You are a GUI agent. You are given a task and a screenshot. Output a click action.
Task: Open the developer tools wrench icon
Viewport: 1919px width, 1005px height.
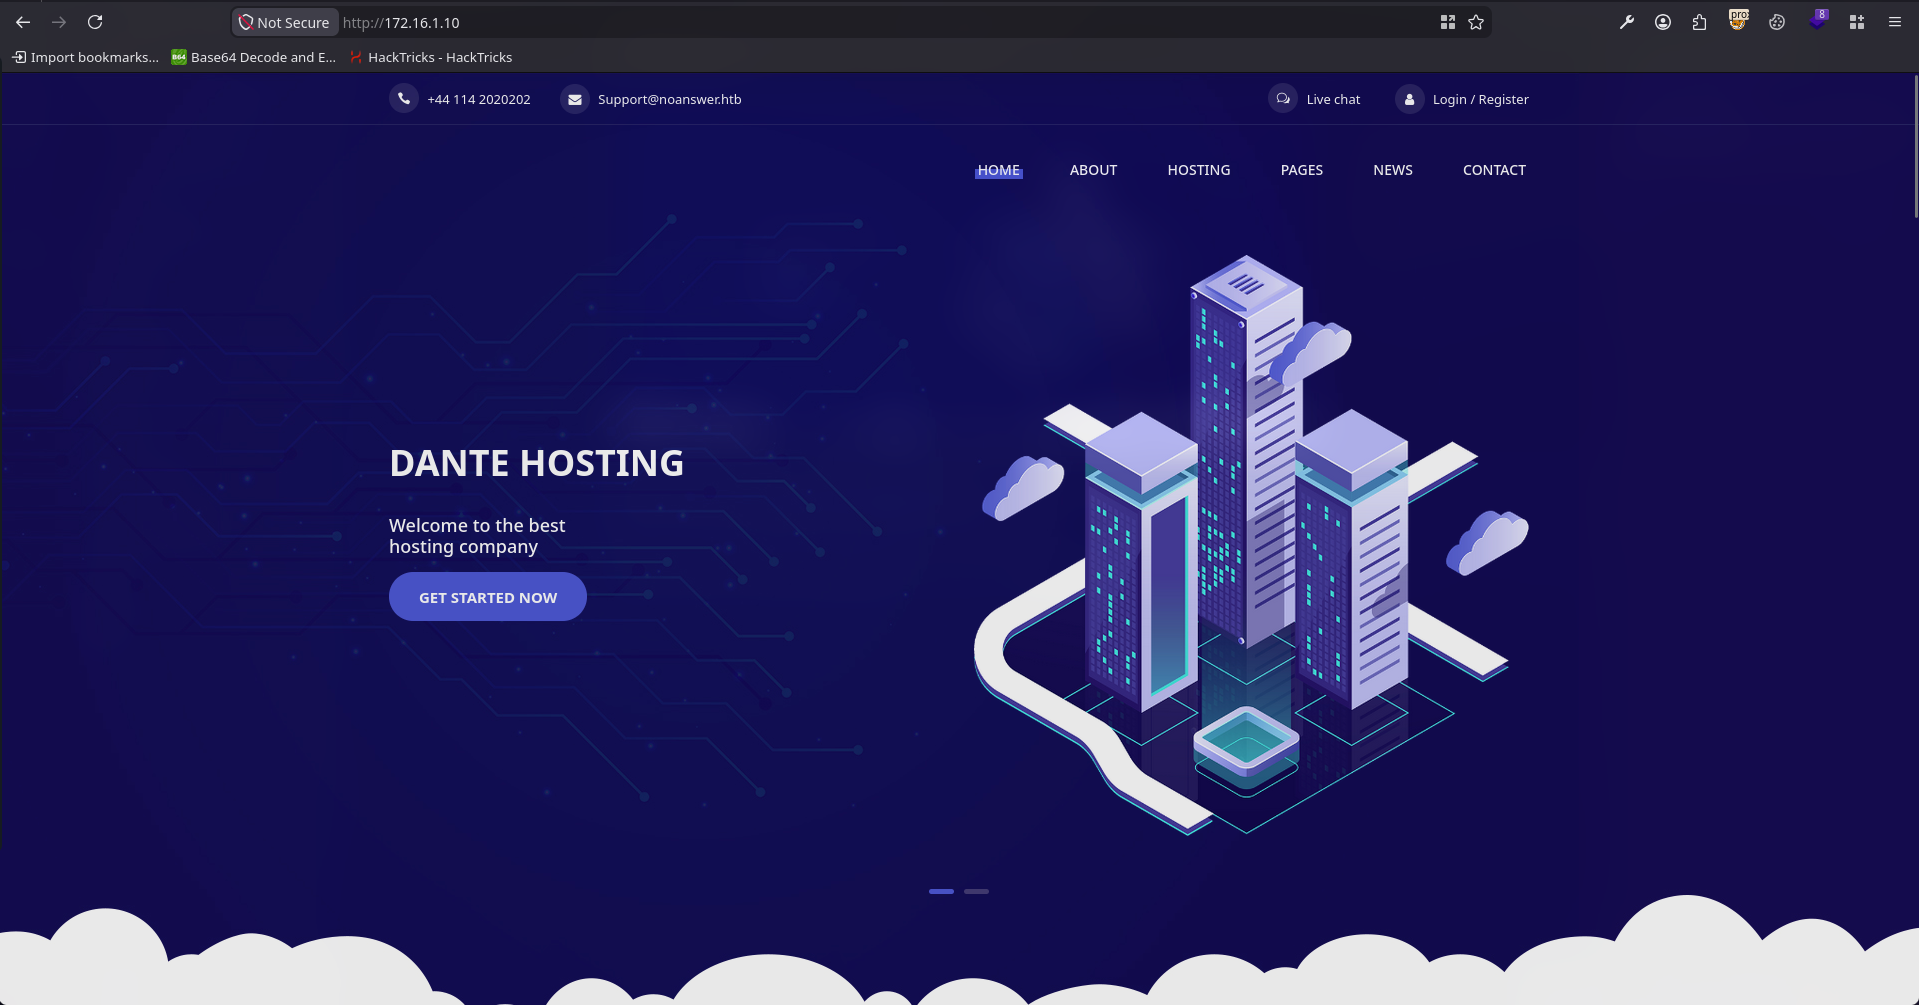(x=1627, y=22)
